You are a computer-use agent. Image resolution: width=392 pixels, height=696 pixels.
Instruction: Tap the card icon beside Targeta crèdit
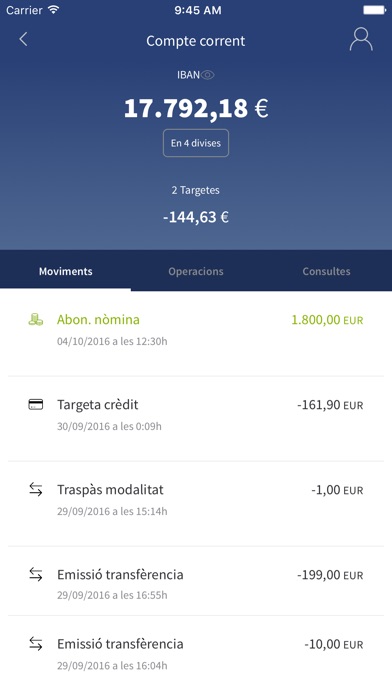coord(36,404)
